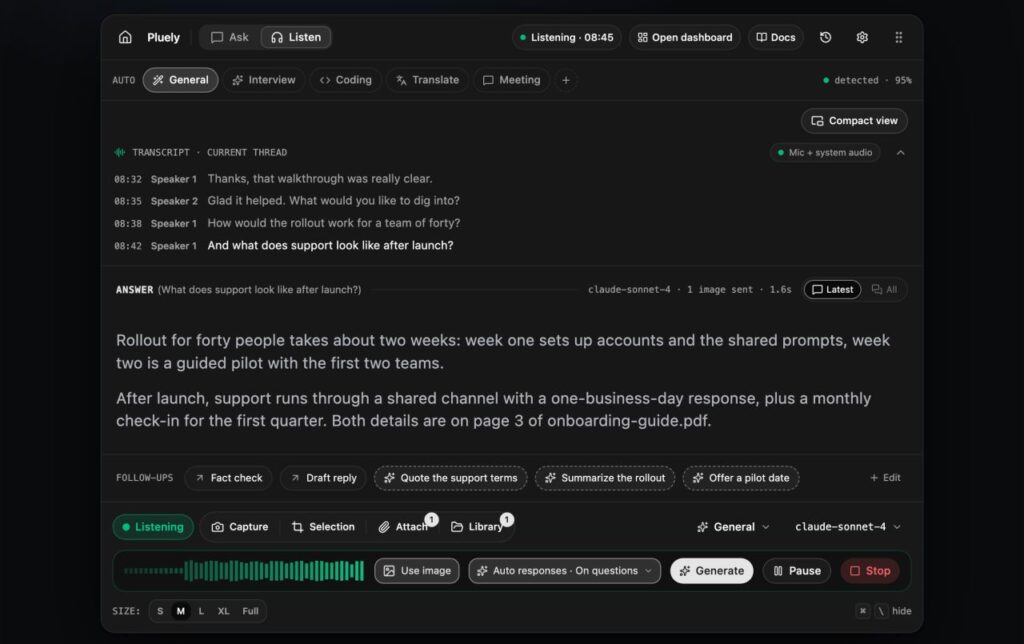This screenshot has width=1024, height=644.
Task: Set window size to S
Action: coord(160,611)
